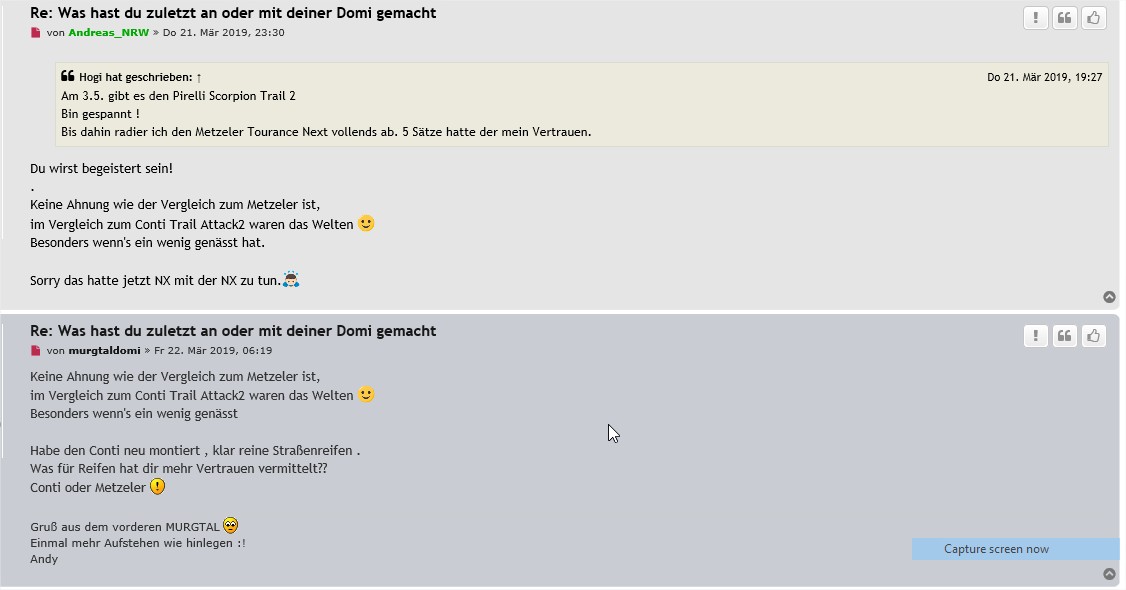Open the first post's title link
The height and width of the screenshot is (590, 1126).
click(x=233, y=13)
